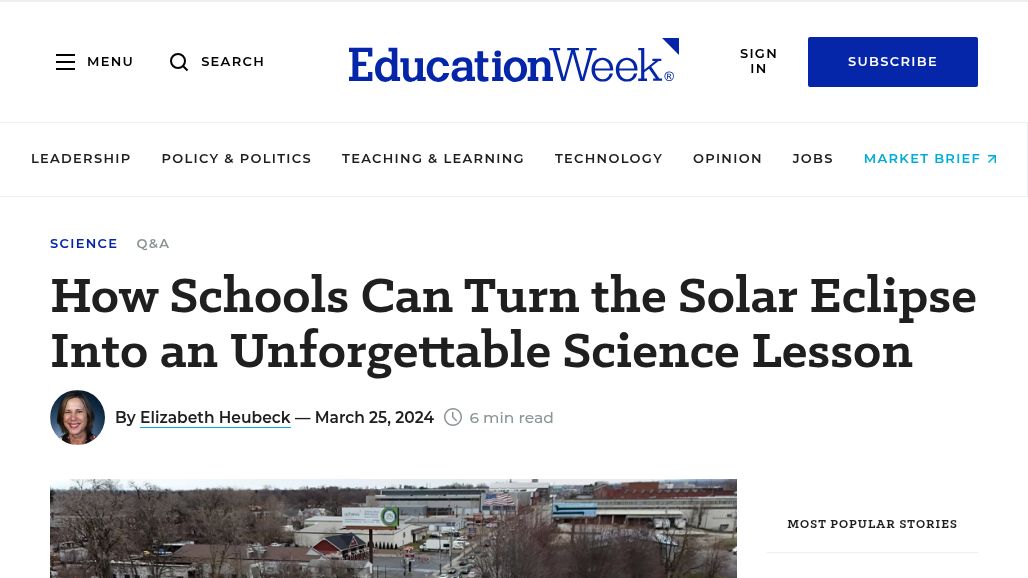The width and height of the screenshot is (1028, 578).
Task: Open the Policy & Politics section
Action: [x=236, y=158]
